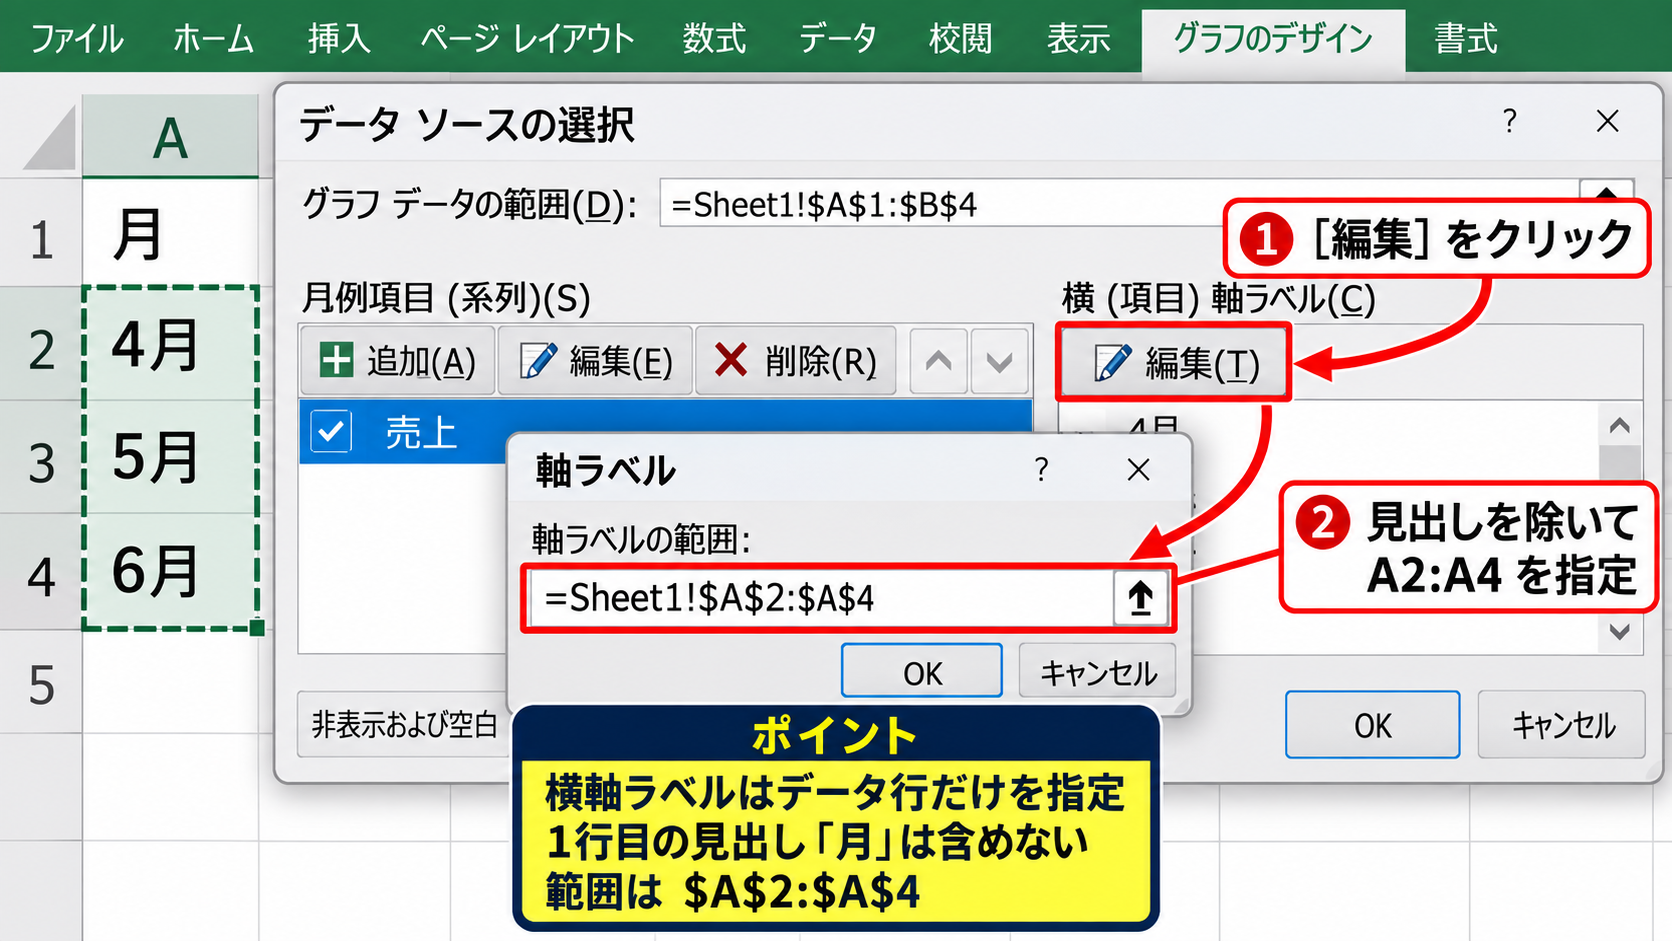Confirm the 軸ラベル dialog with OK

tap(922, 672)
